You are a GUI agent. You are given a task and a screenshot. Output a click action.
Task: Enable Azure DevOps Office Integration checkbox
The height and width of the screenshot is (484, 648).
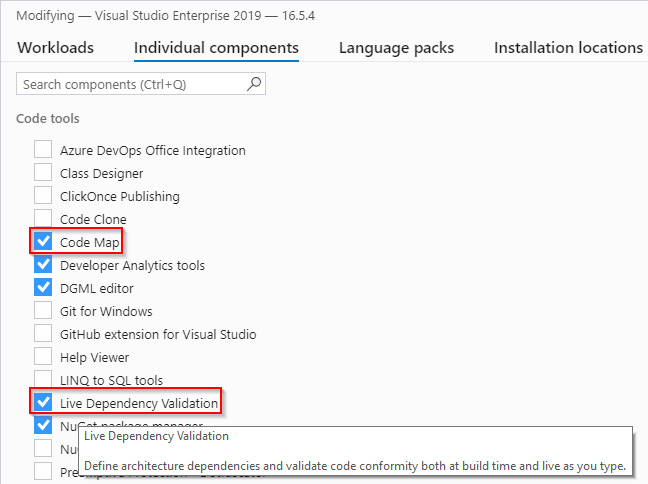pyautogui.click(x=43, y=149)
